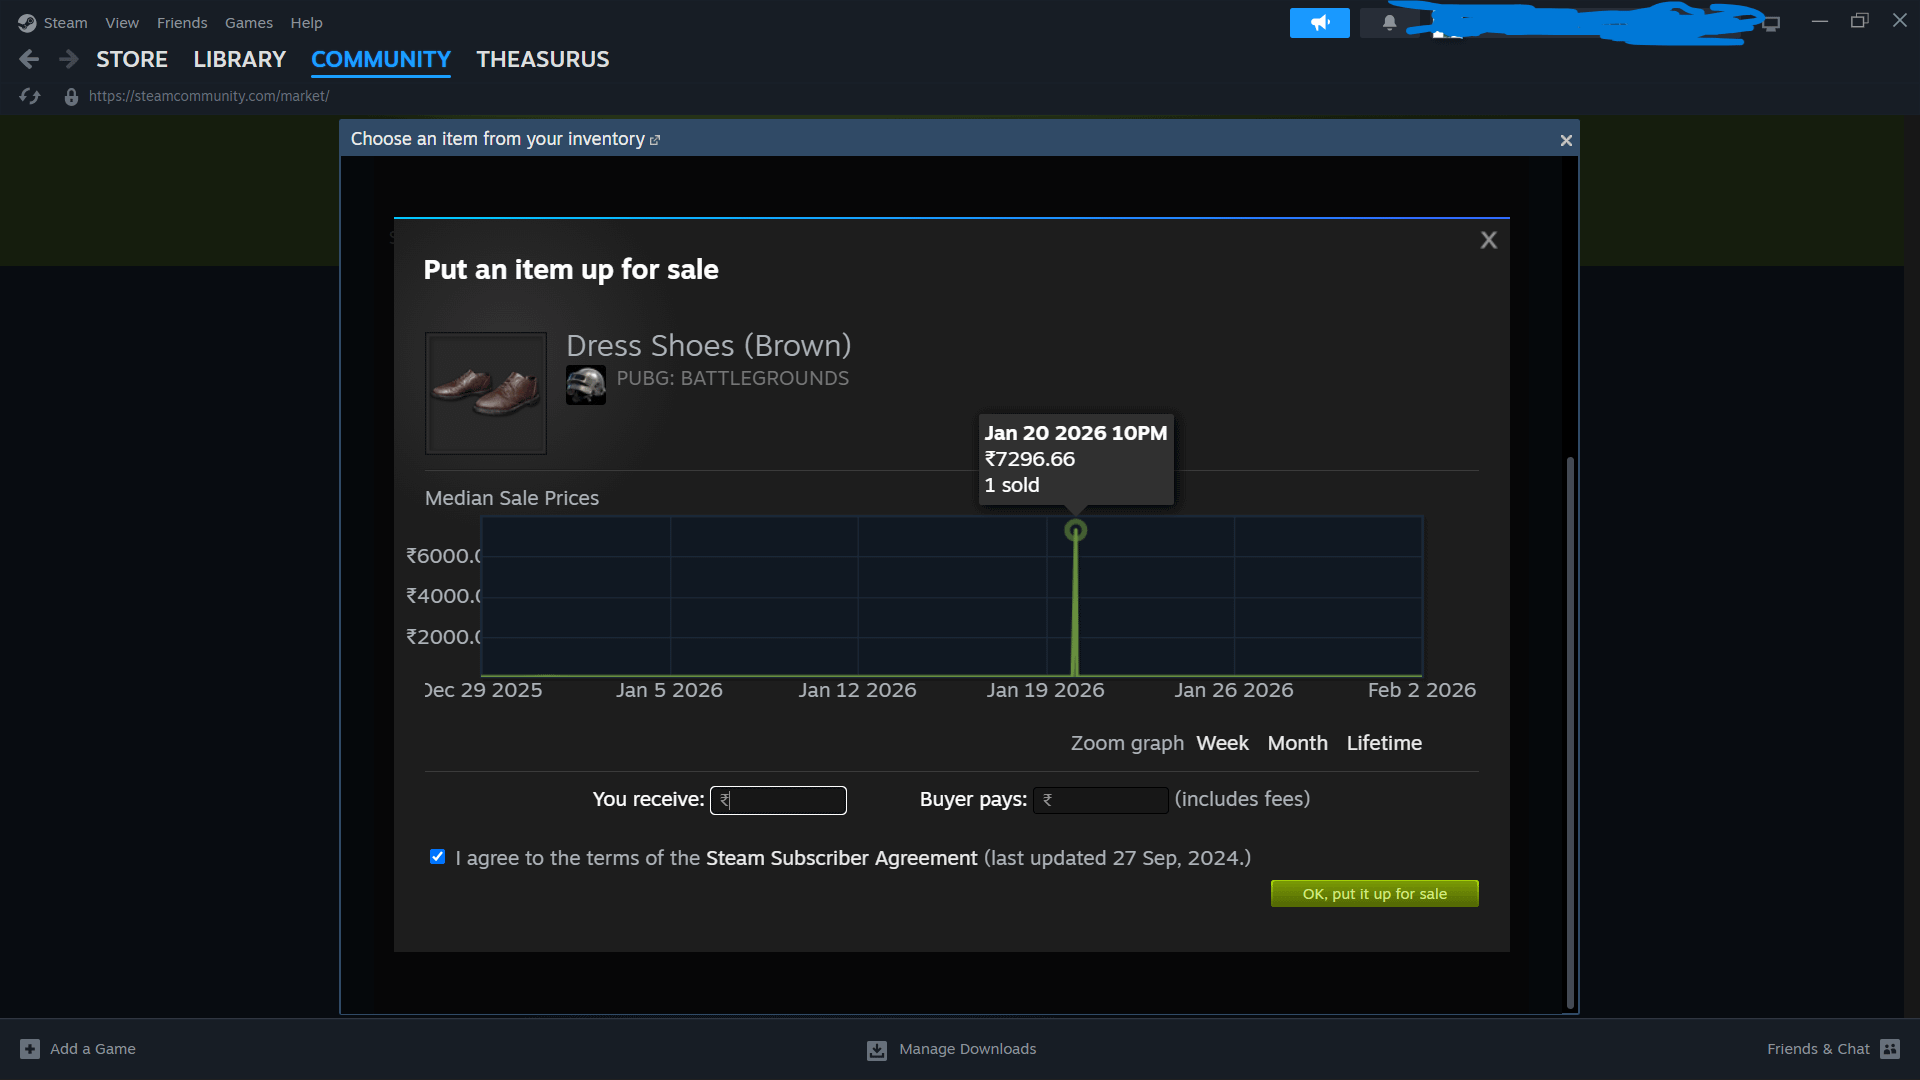Switch to the LIBRARY tab
1920x1080 pixels.
click(x=239, y=60)
